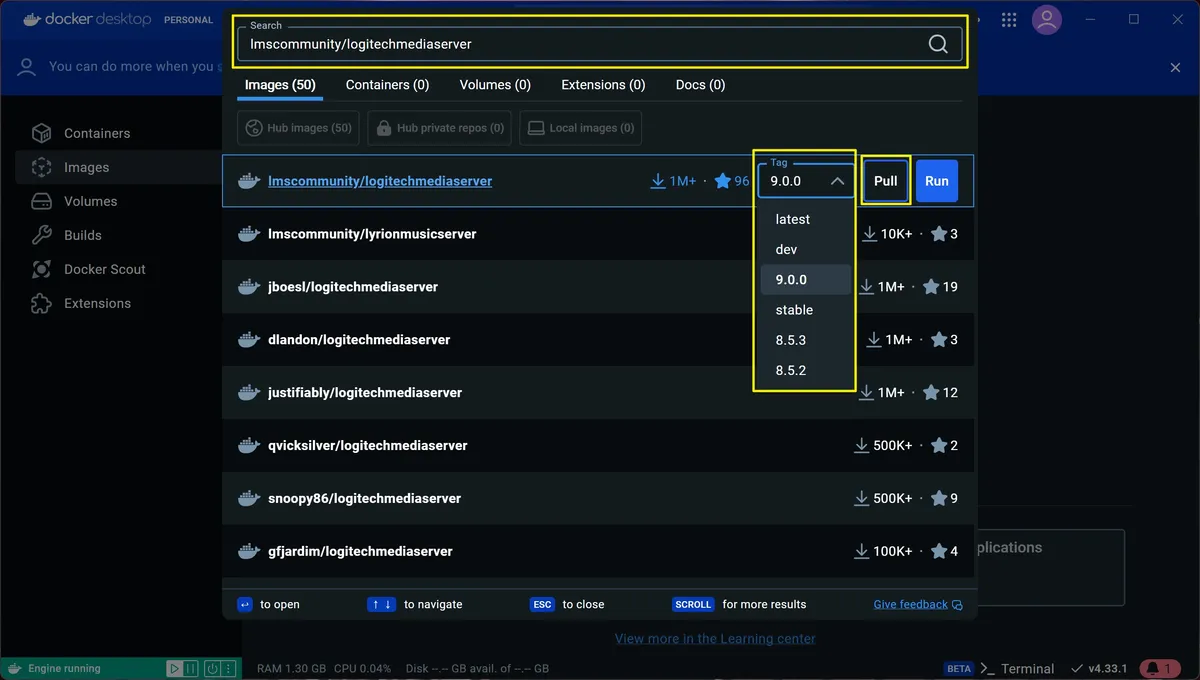Viewport: 1200px width, 680px height.
Task: Select tag 8.5.3 in the dropdown
Action: pyautogui.click(x=806, y=340)
